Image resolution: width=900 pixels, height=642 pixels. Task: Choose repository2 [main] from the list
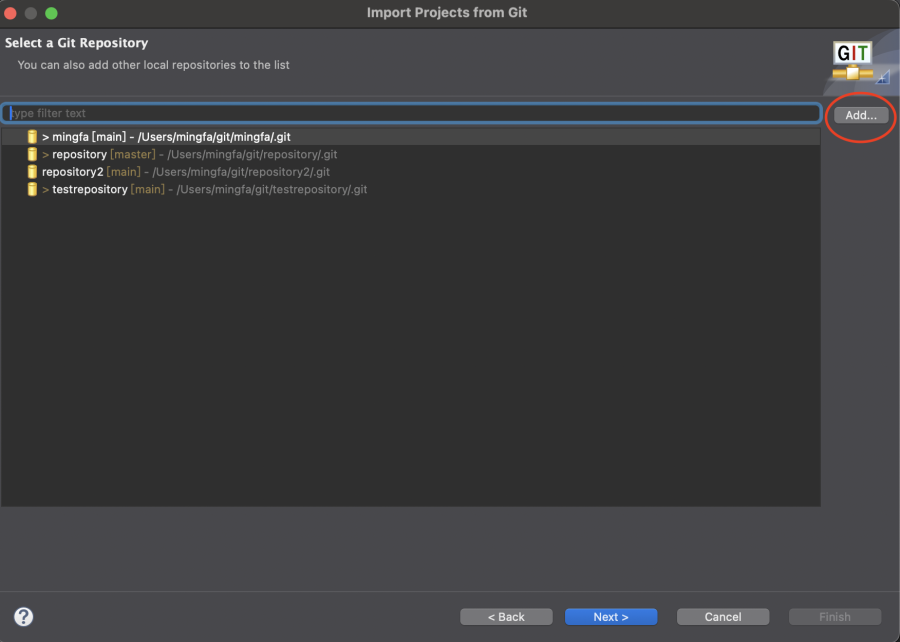tap(185, 172)
